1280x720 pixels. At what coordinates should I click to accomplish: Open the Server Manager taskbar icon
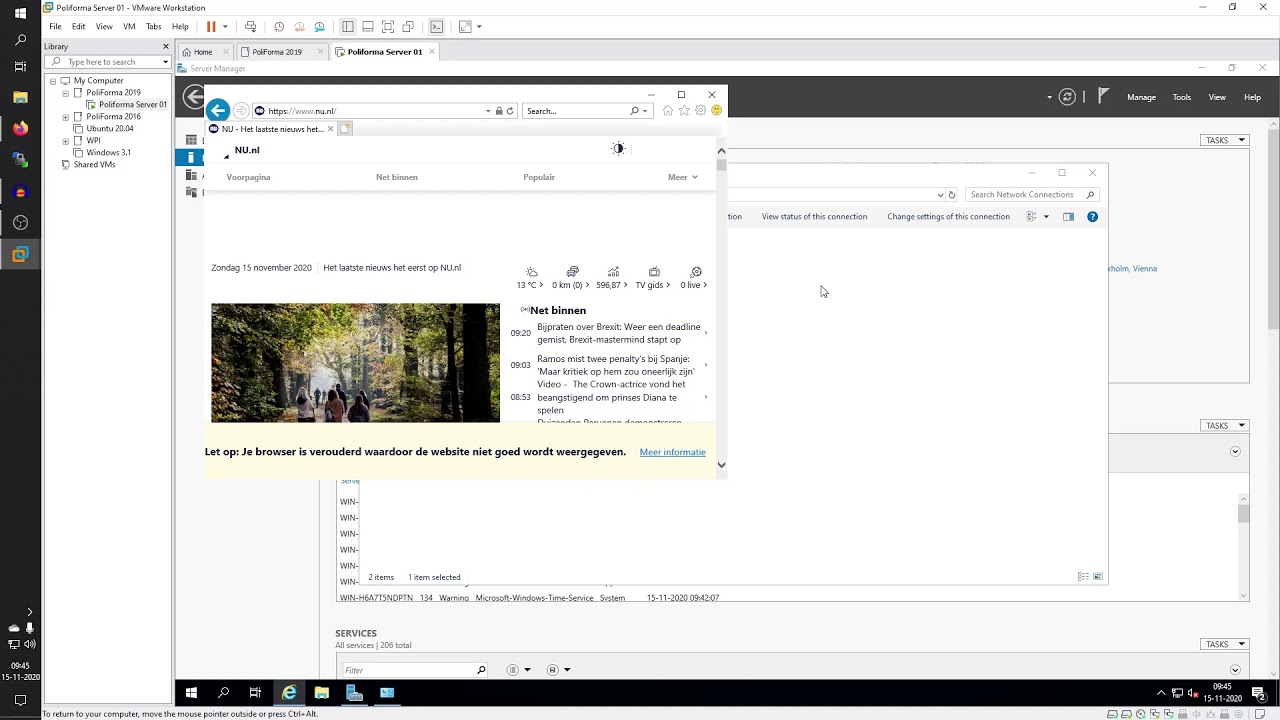pos(354,692)
